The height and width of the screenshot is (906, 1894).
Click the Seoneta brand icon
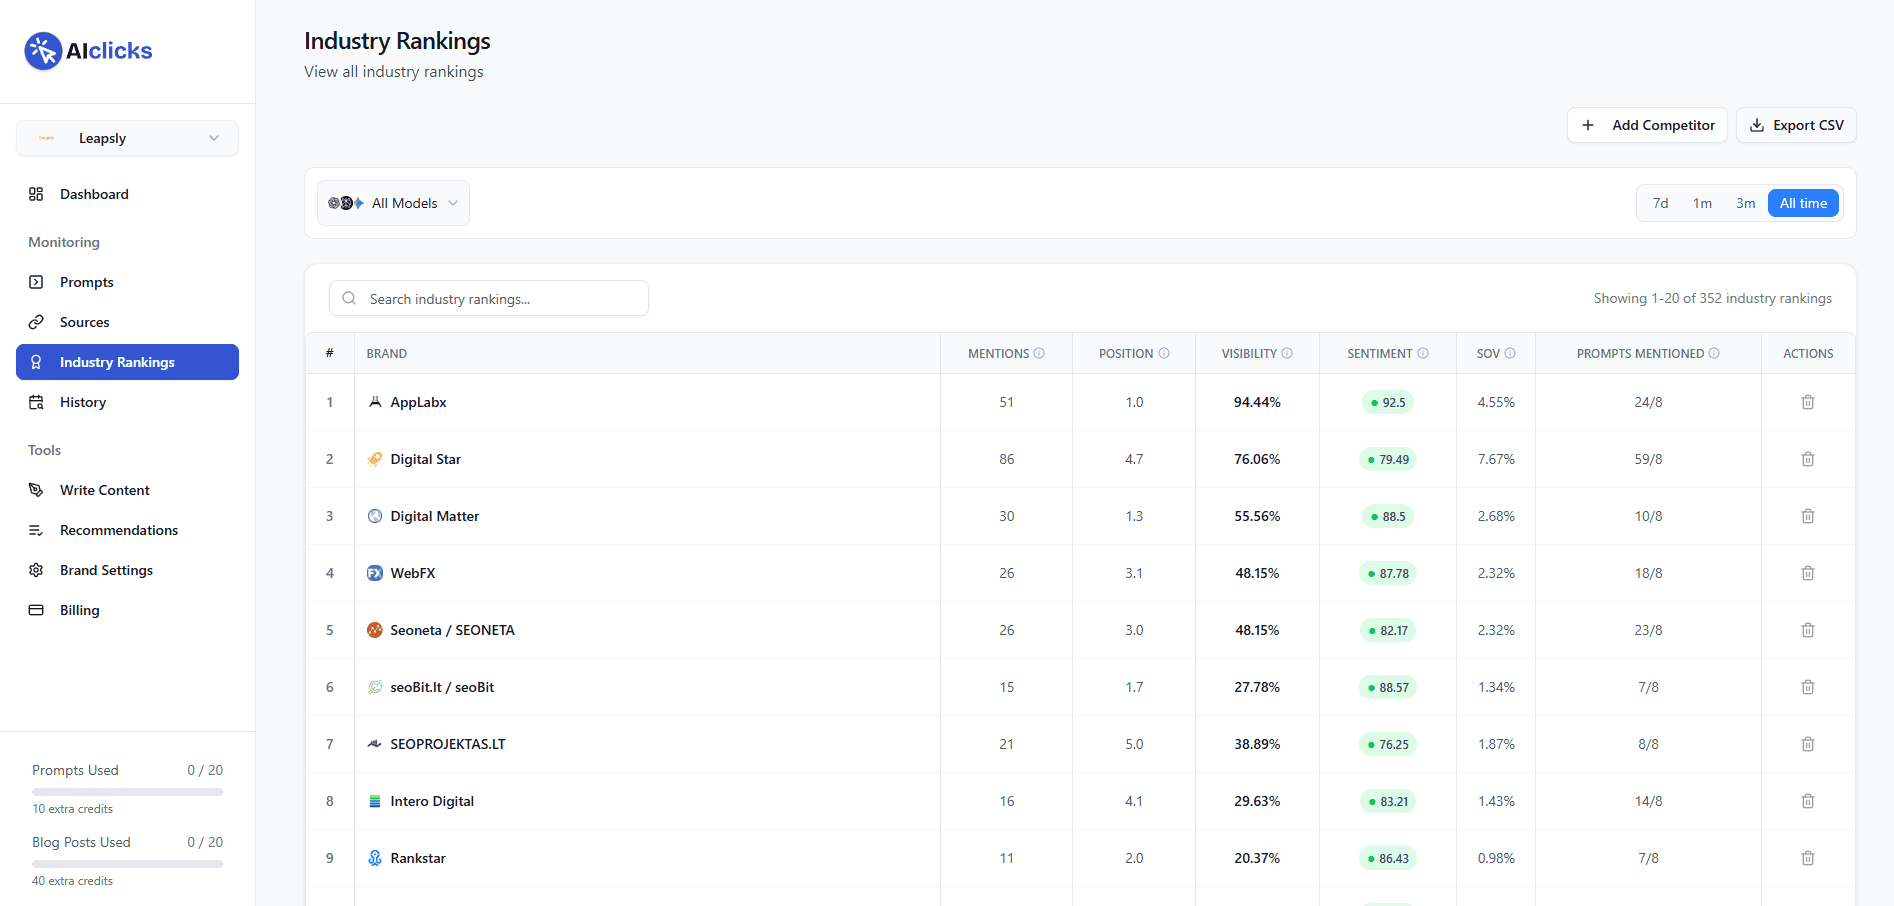click(375, 630)
